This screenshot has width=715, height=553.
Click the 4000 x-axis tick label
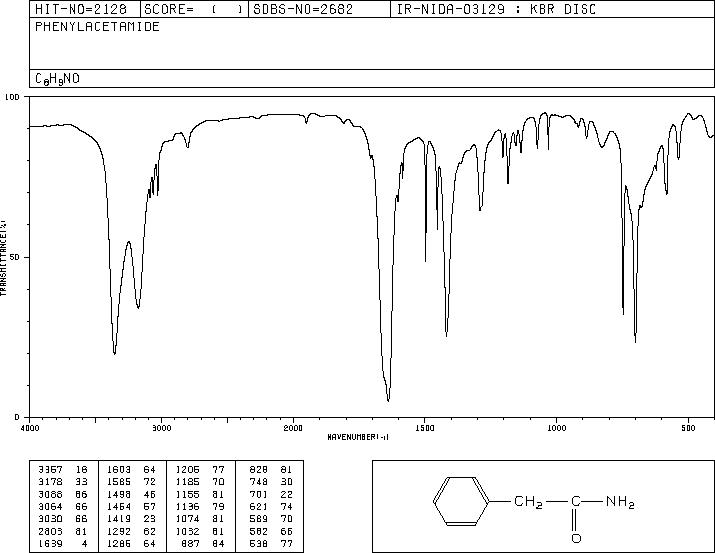pyautogui.click(x=30, y=428)
